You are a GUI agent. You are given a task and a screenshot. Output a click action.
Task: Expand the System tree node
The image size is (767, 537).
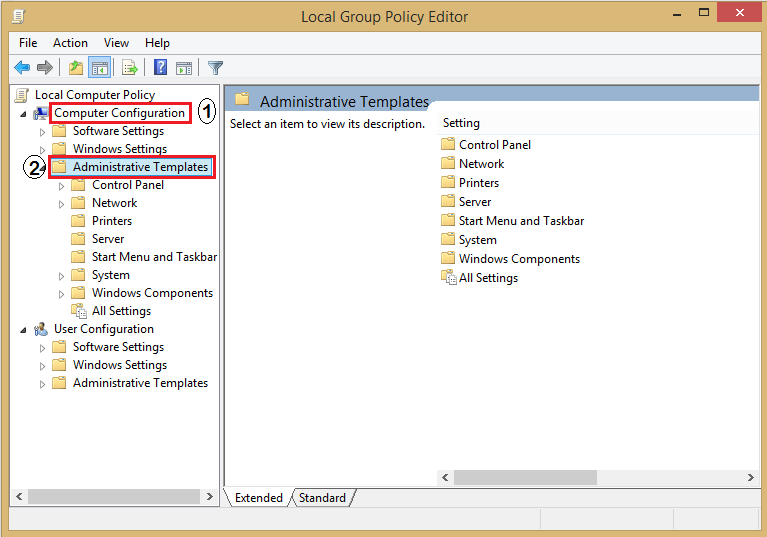tap(61, 276)
